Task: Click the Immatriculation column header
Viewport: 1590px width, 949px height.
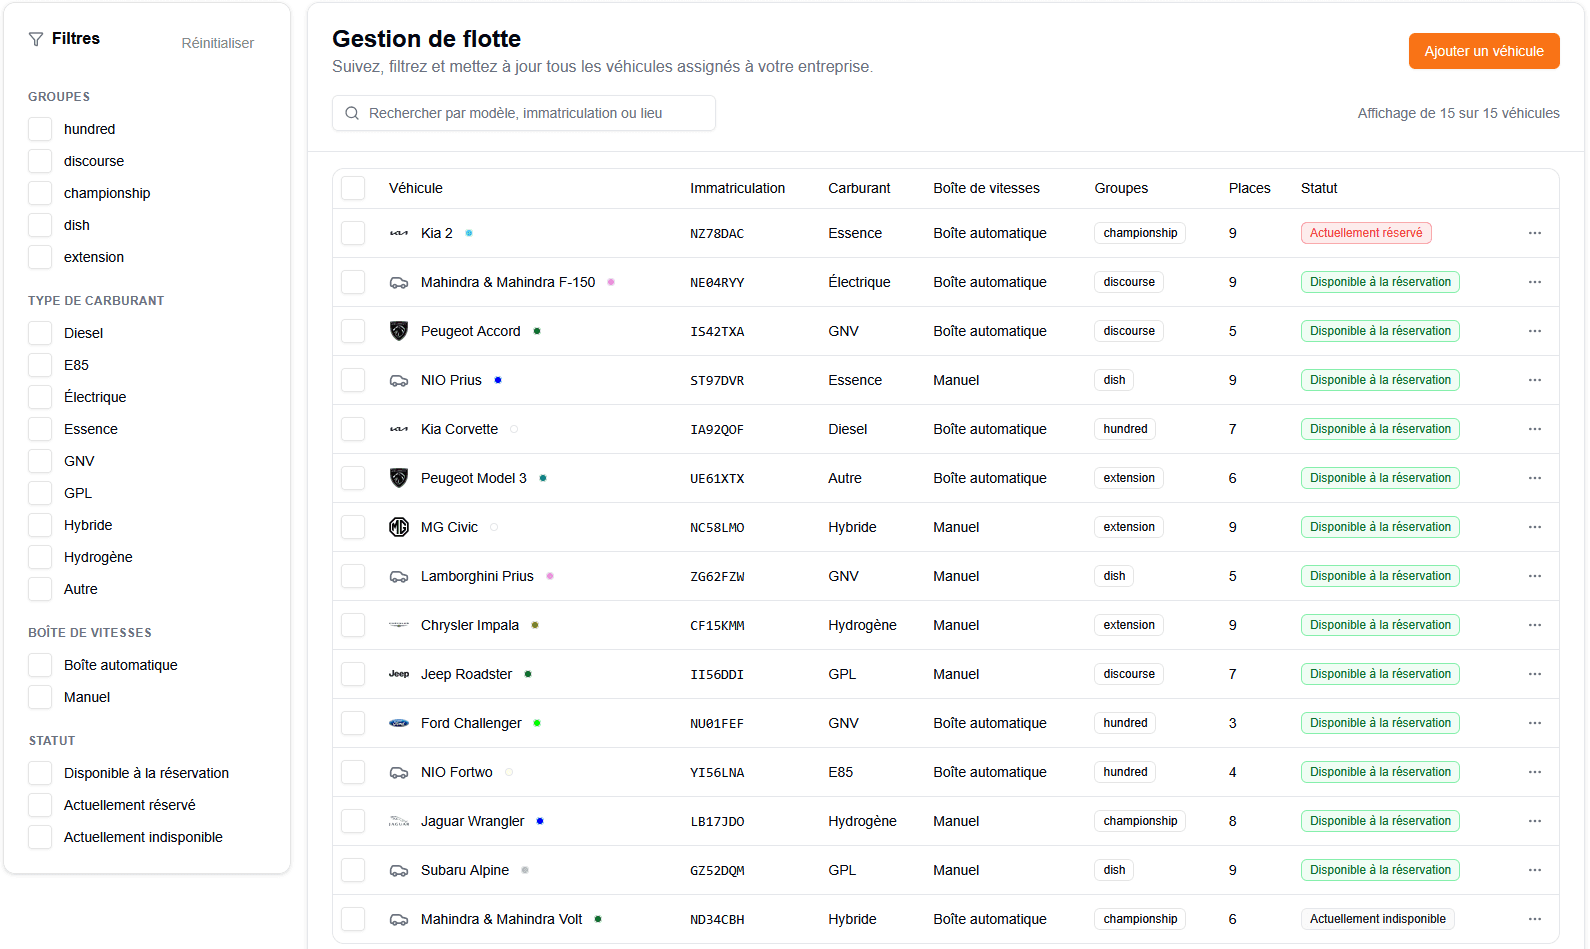Action: pos(737,188)
